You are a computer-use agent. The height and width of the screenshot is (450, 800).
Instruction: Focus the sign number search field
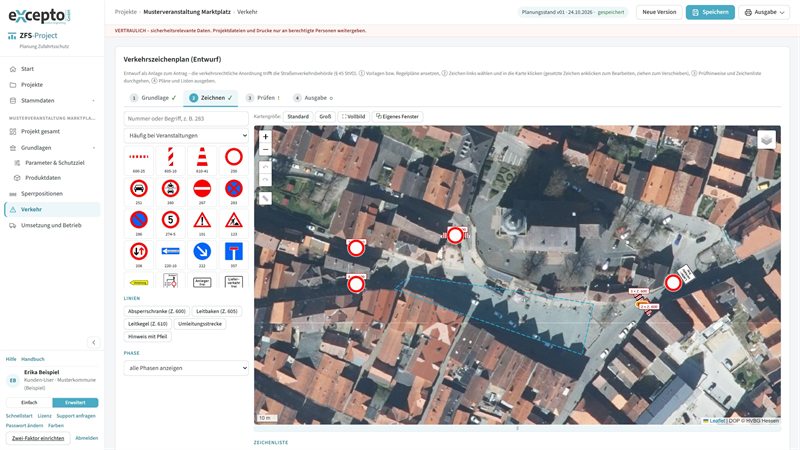[186, 118]
